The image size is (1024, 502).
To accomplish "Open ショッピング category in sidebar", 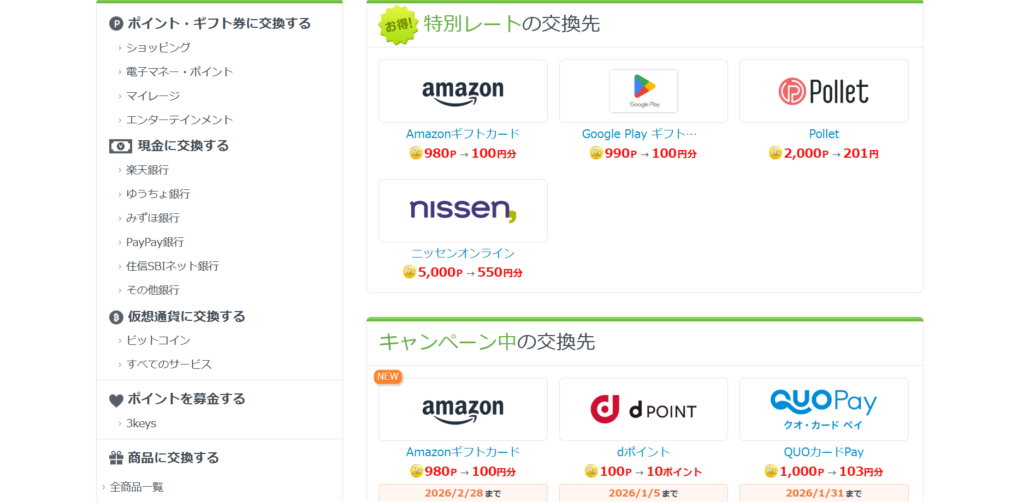I will 158,47.
